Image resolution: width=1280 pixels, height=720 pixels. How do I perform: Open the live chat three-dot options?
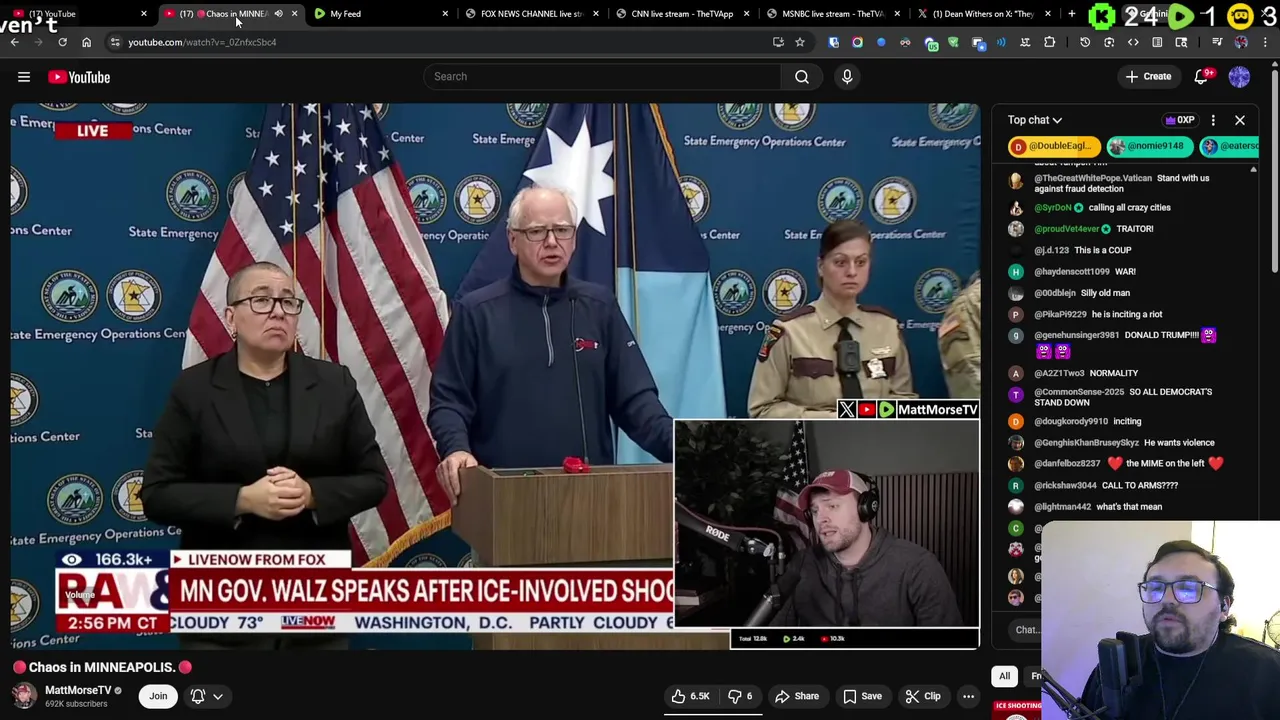pyautogui.click(x=1213, y=120)
